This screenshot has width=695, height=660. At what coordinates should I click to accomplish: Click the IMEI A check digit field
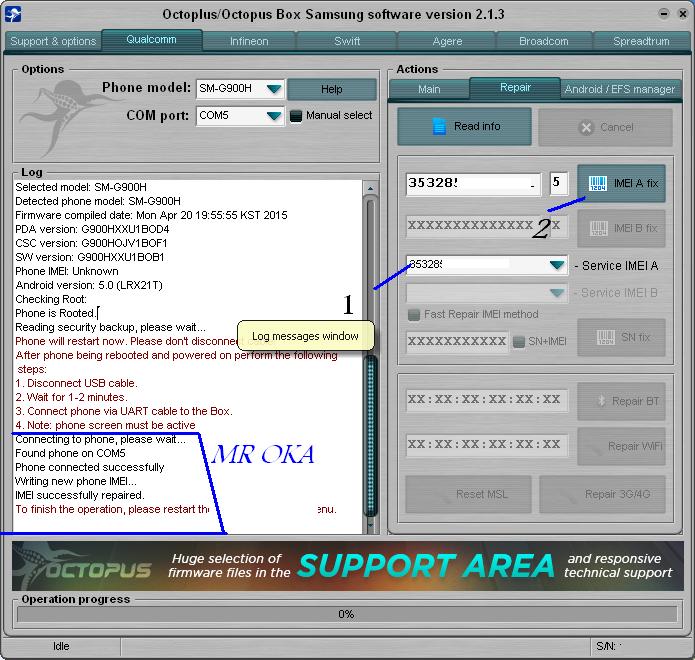pyautogui.click(x=558, y=183)
